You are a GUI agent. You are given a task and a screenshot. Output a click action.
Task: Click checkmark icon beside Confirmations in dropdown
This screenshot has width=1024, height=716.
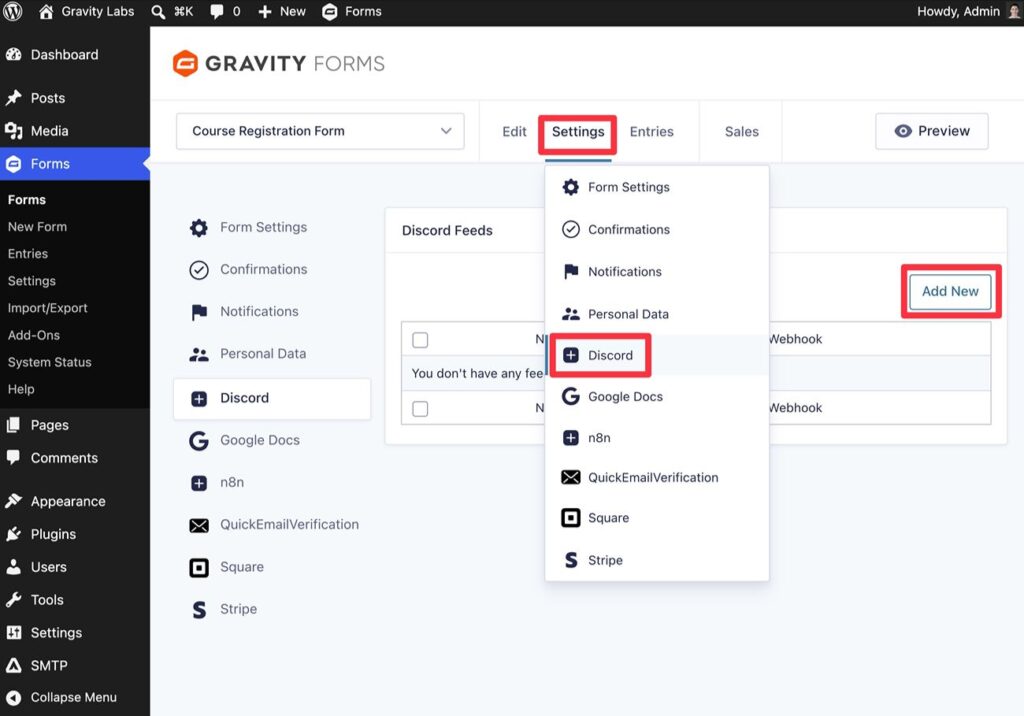click(x=571, y=229)
